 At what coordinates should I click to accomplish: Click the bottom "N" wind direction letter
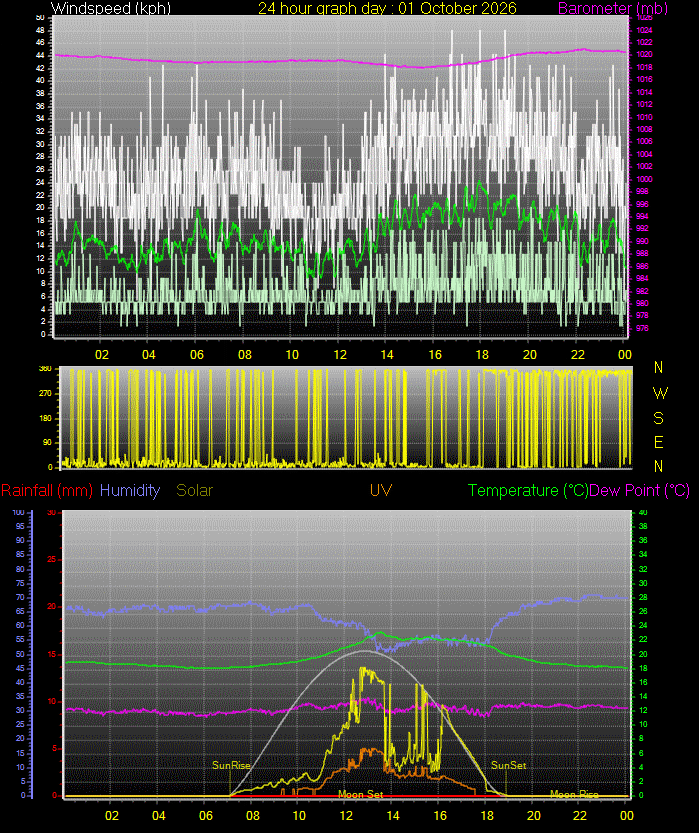click(659, 466)
